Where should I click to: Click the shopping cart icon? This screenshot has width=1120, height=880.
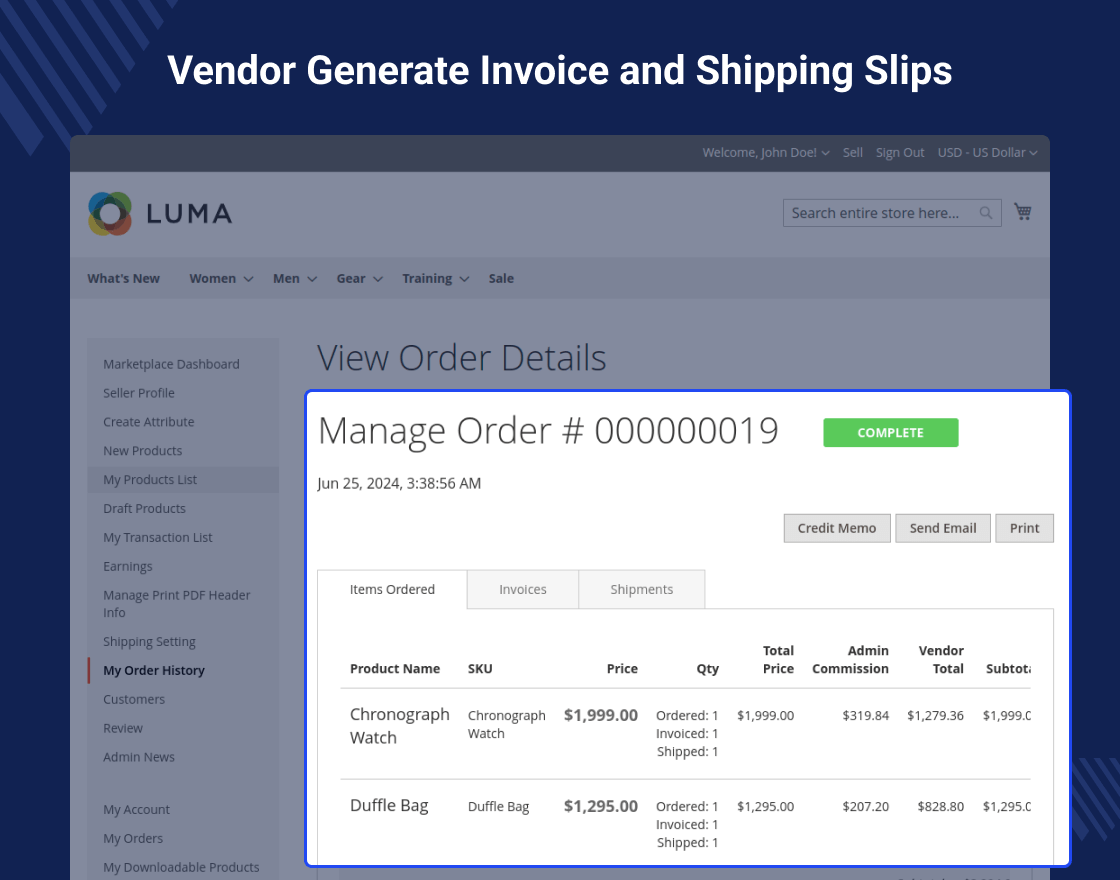1023,212
